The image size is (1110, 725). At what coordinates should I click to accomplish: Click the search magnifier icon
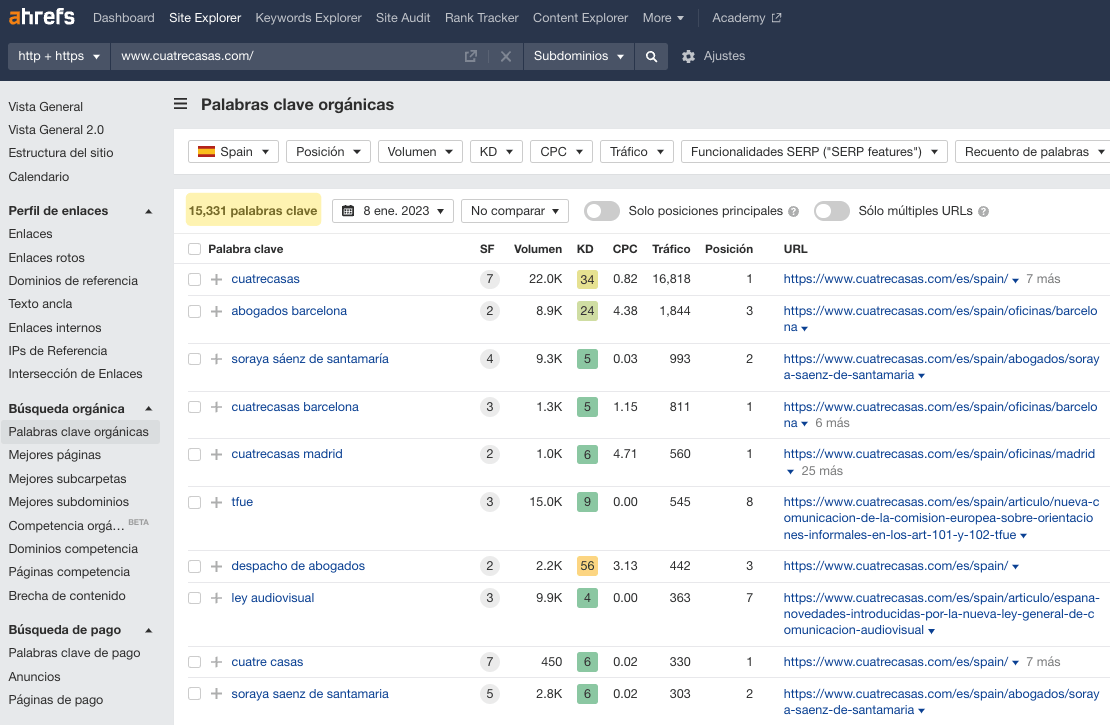(x=650, y=56)
